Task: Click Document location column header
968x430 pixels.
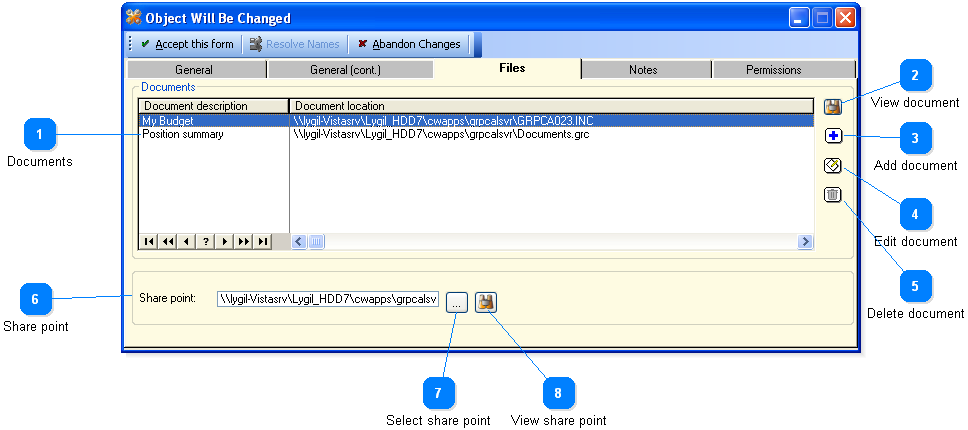Action: pos(551,106)
